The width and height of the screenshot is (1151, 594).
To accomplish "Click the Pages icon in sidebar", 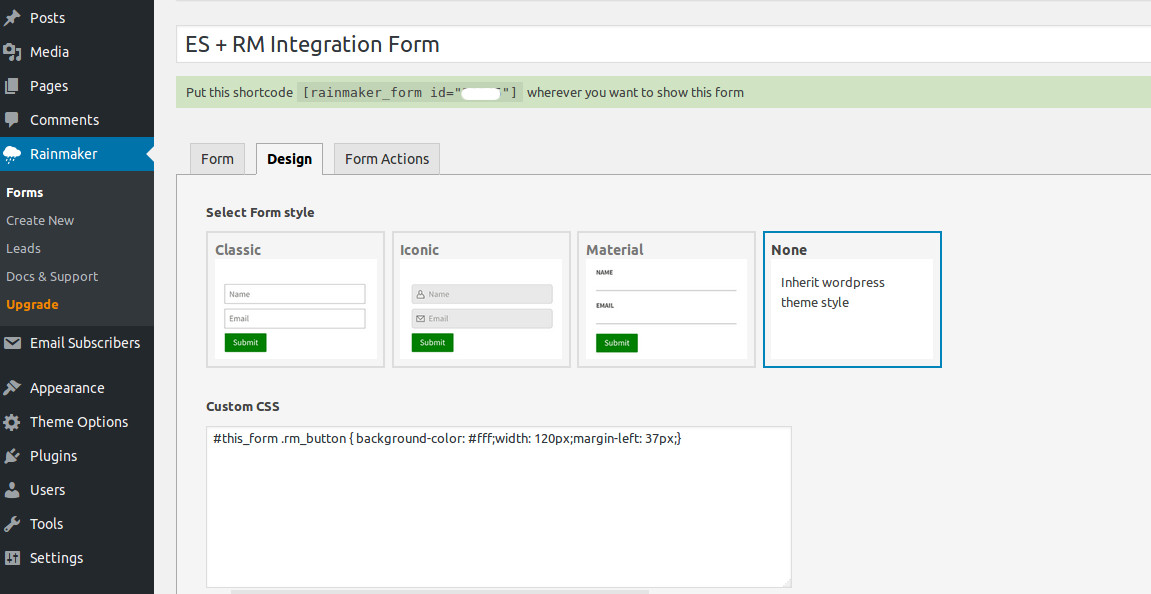I will [x=12, y=86].
